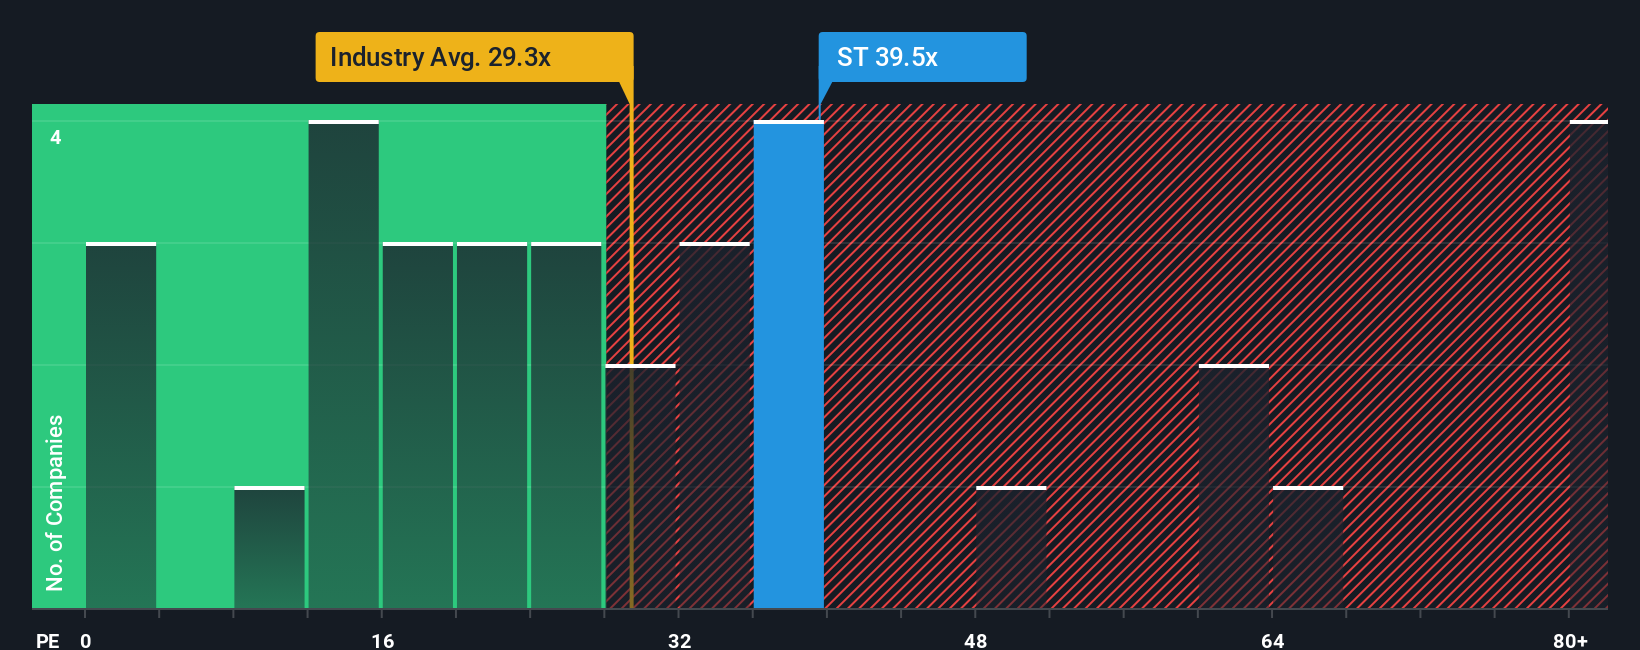The height and width of the screenshot is (650, 1640).
Task: Click the 'No. of Companies' axis title
Action: [55, 503]
